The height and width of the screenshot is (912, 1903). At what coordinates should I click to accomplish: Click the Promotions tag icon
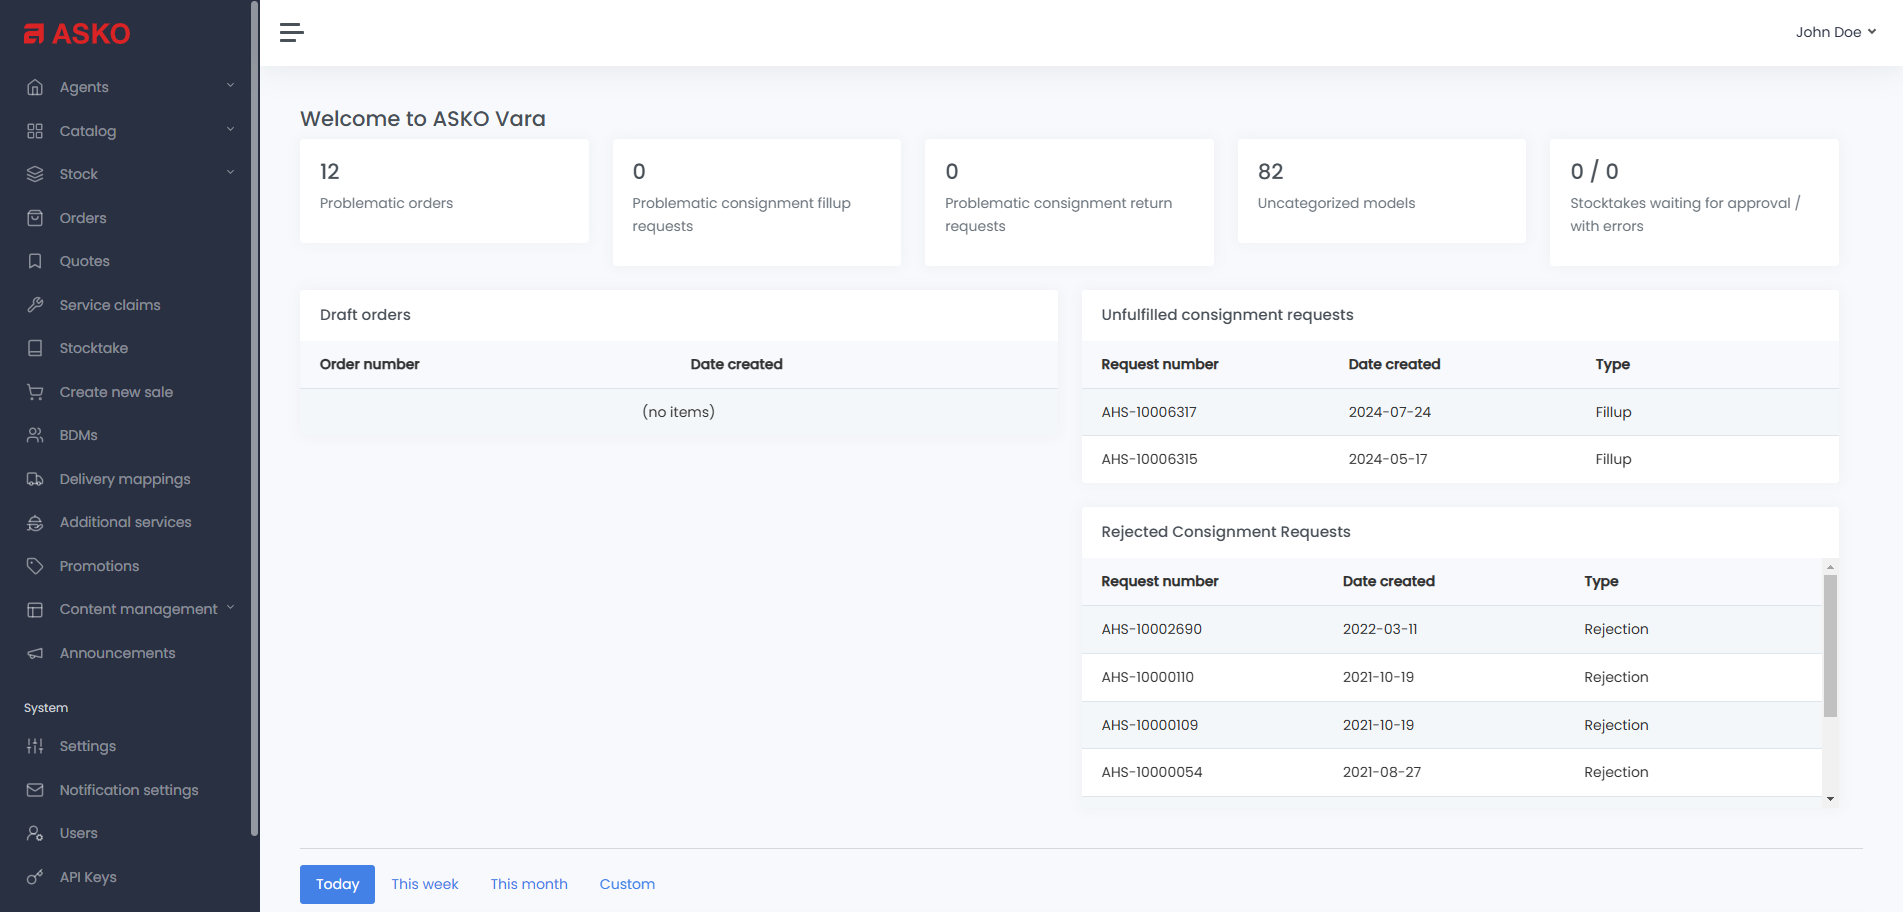coord(35,566)
